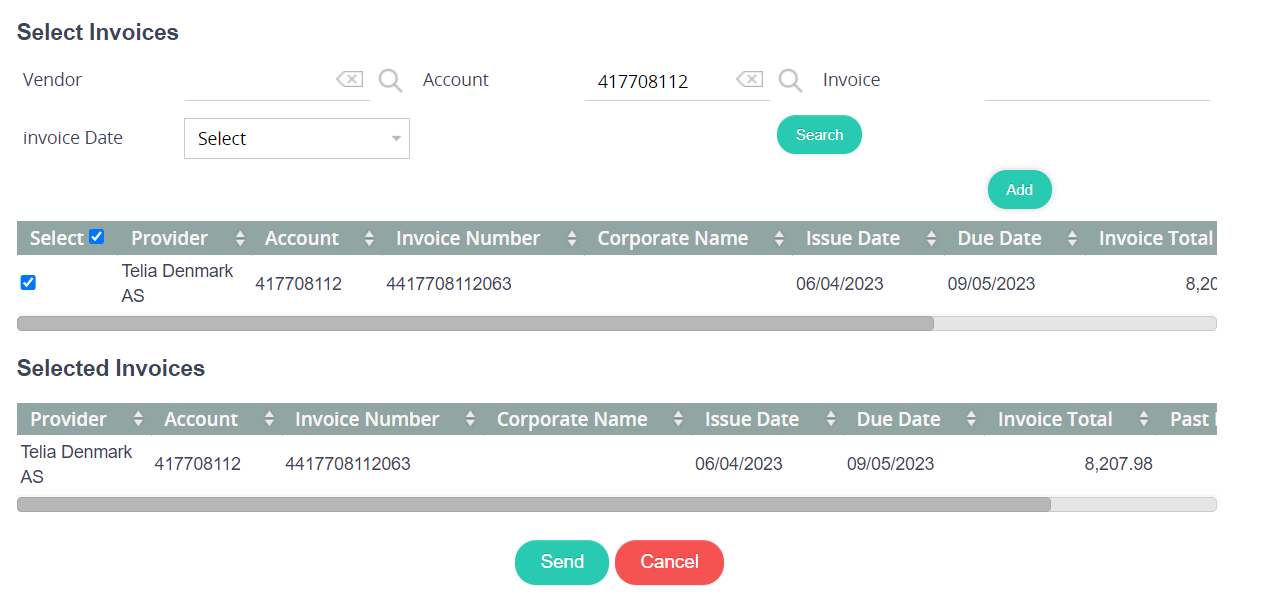
Task: Toggle the Select all header checkbox
Action: click(x=96, y=237)
